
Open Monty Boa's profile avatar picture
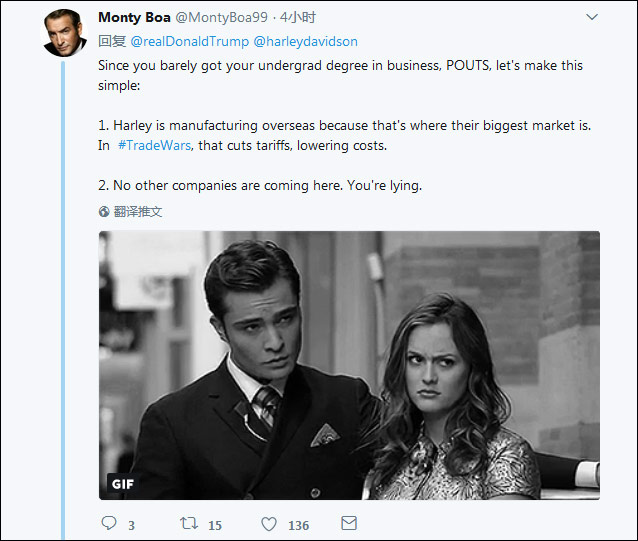point(63,33)
